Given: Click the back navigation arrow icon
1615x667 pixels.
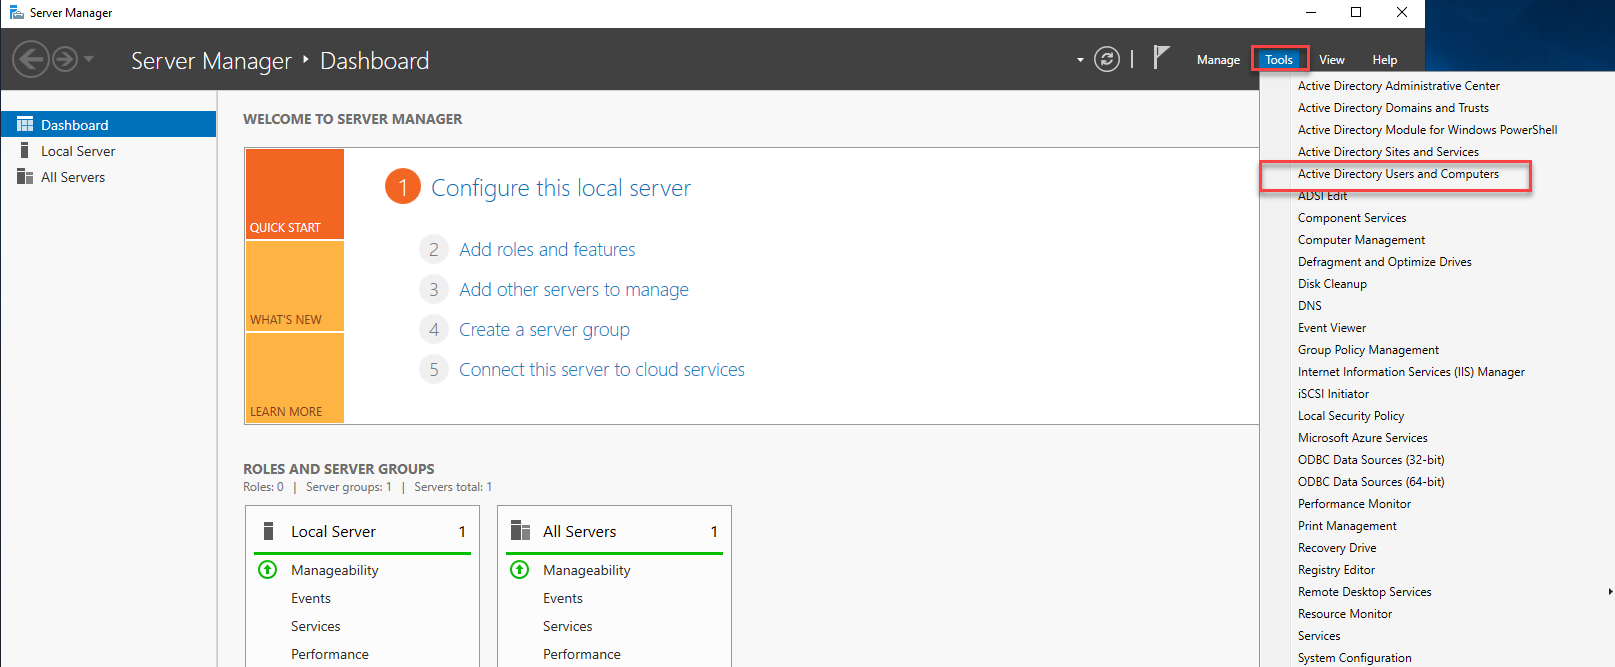Looking at the screenshot, I should tap(31, 59).
